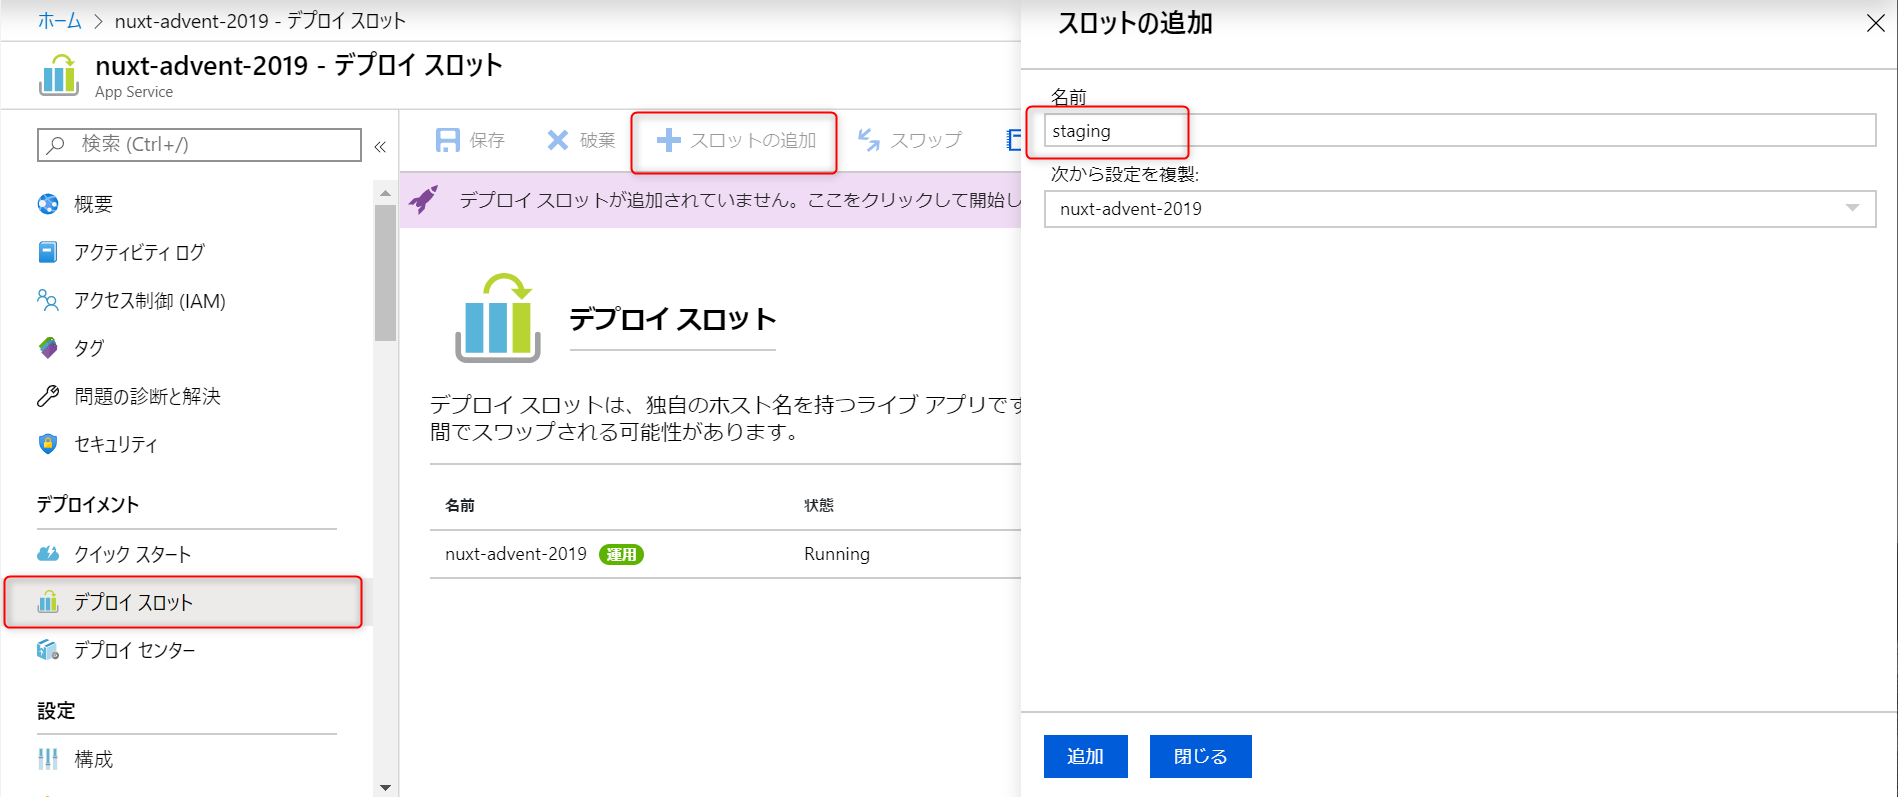Open タグ menu item

tap(89, 348)
